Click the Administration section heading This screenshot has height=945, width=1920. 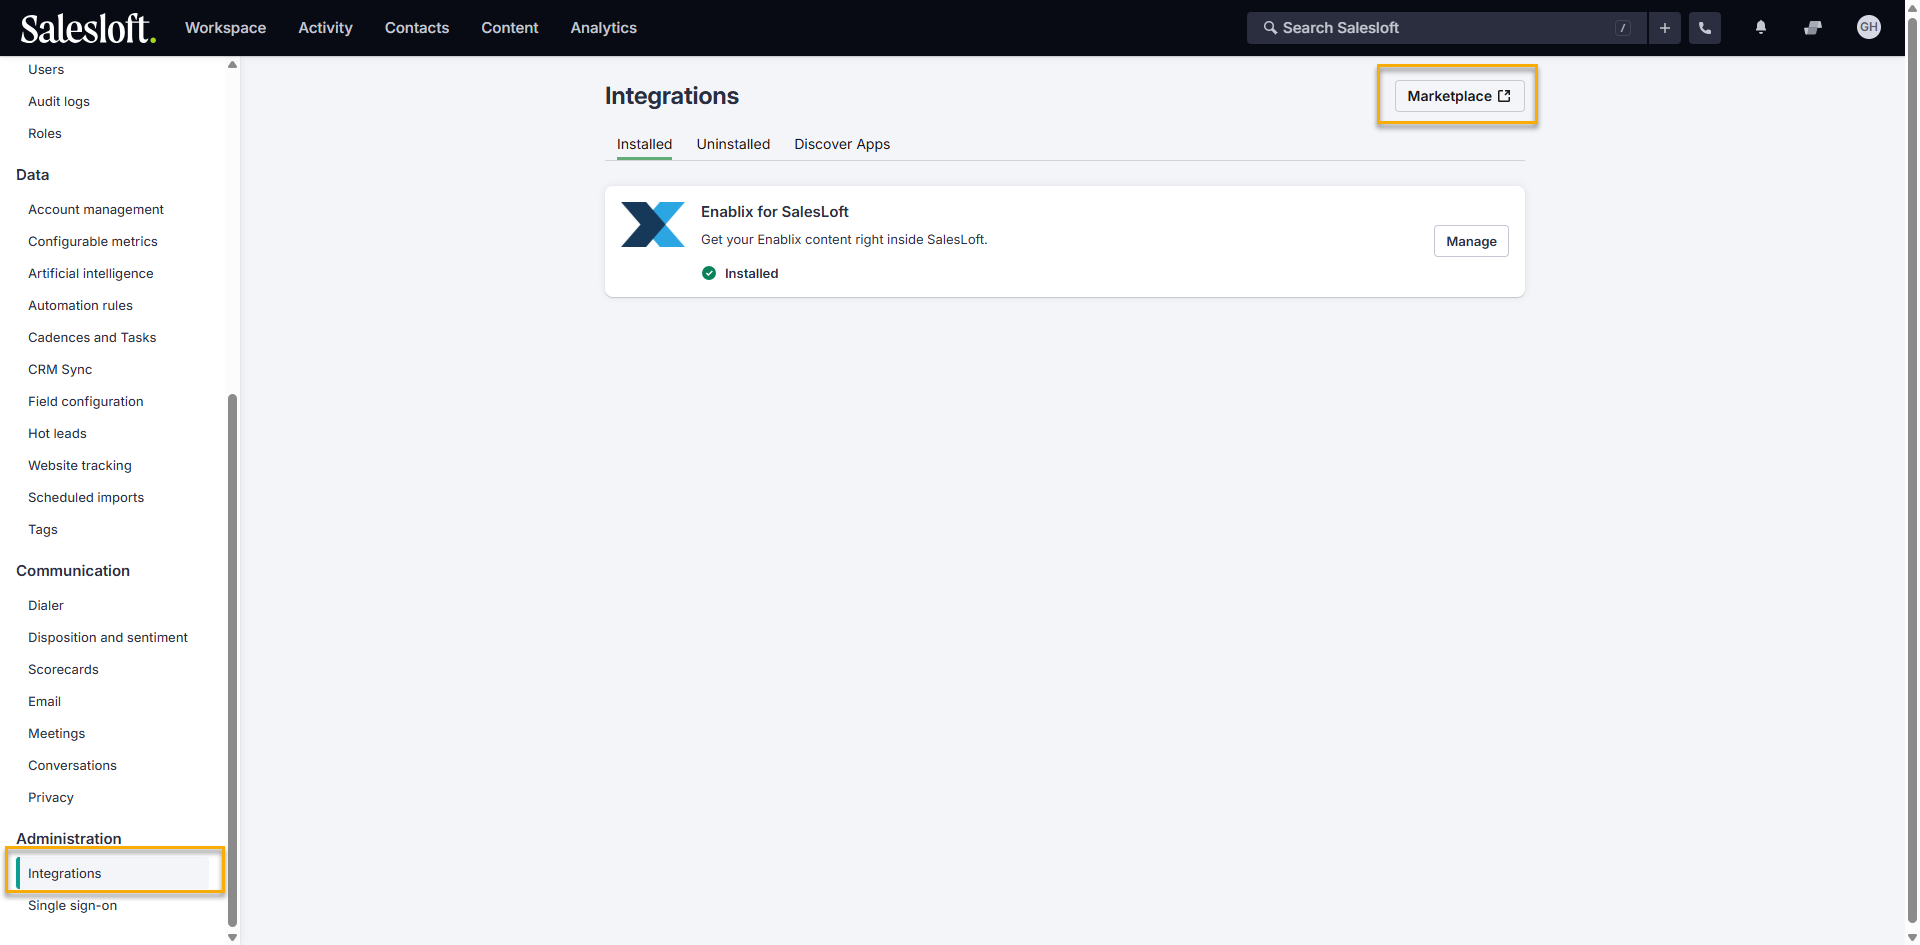coord(69,838)
